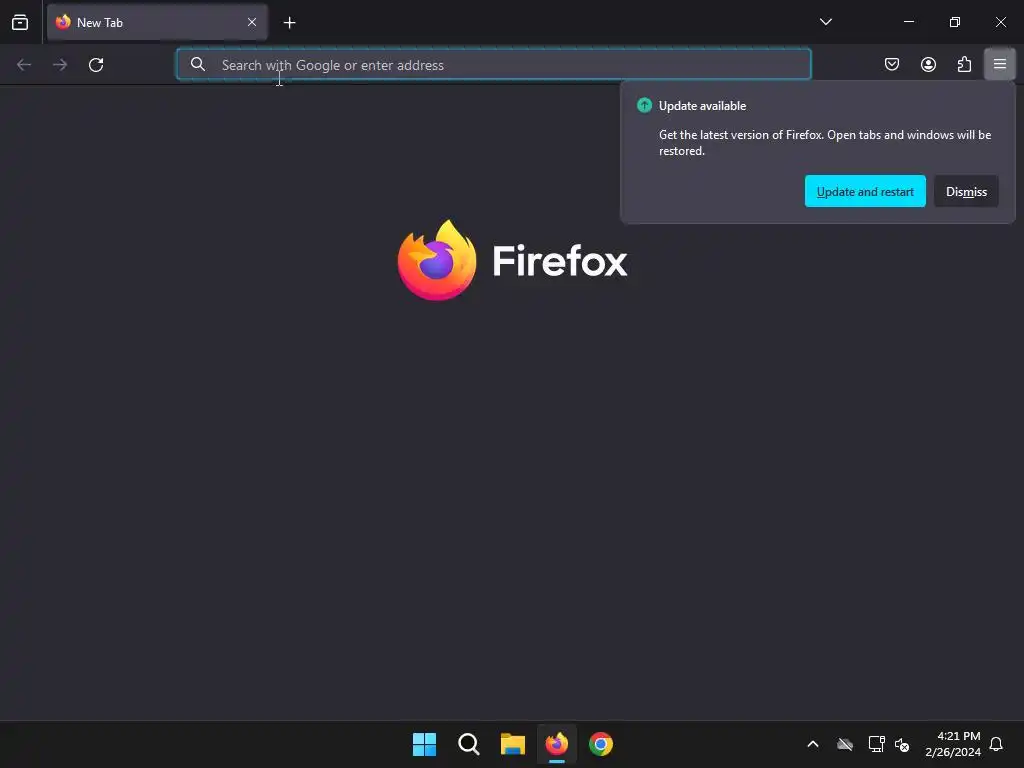This screenshot has height=768, width=1024.
Task: Launch Google Chrome from taskbar
Action: (601, 744)
